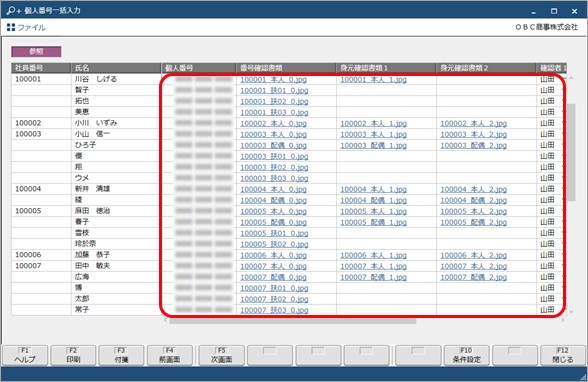Select name cell 川谷 しげる
588x382 pixels.
tap(116, 79)
